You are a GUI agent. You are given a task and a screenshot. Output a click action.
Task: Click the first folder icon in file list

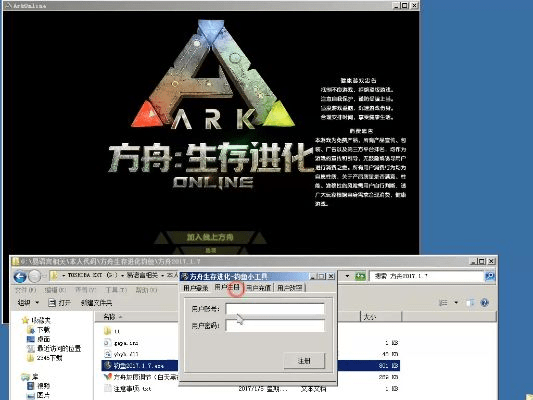pos(107,330)
